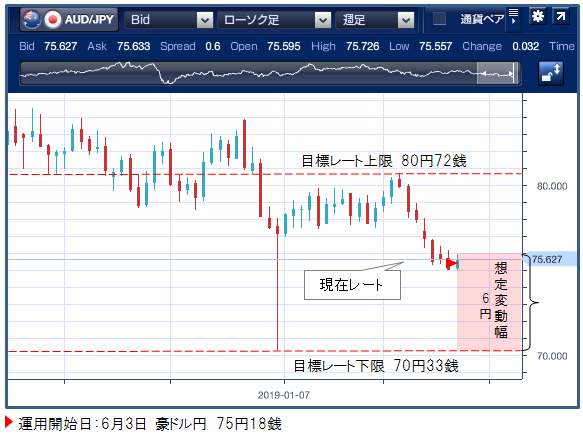Click the Low value 75.557
Screen dimensions: 583x437
coord(435,46)
